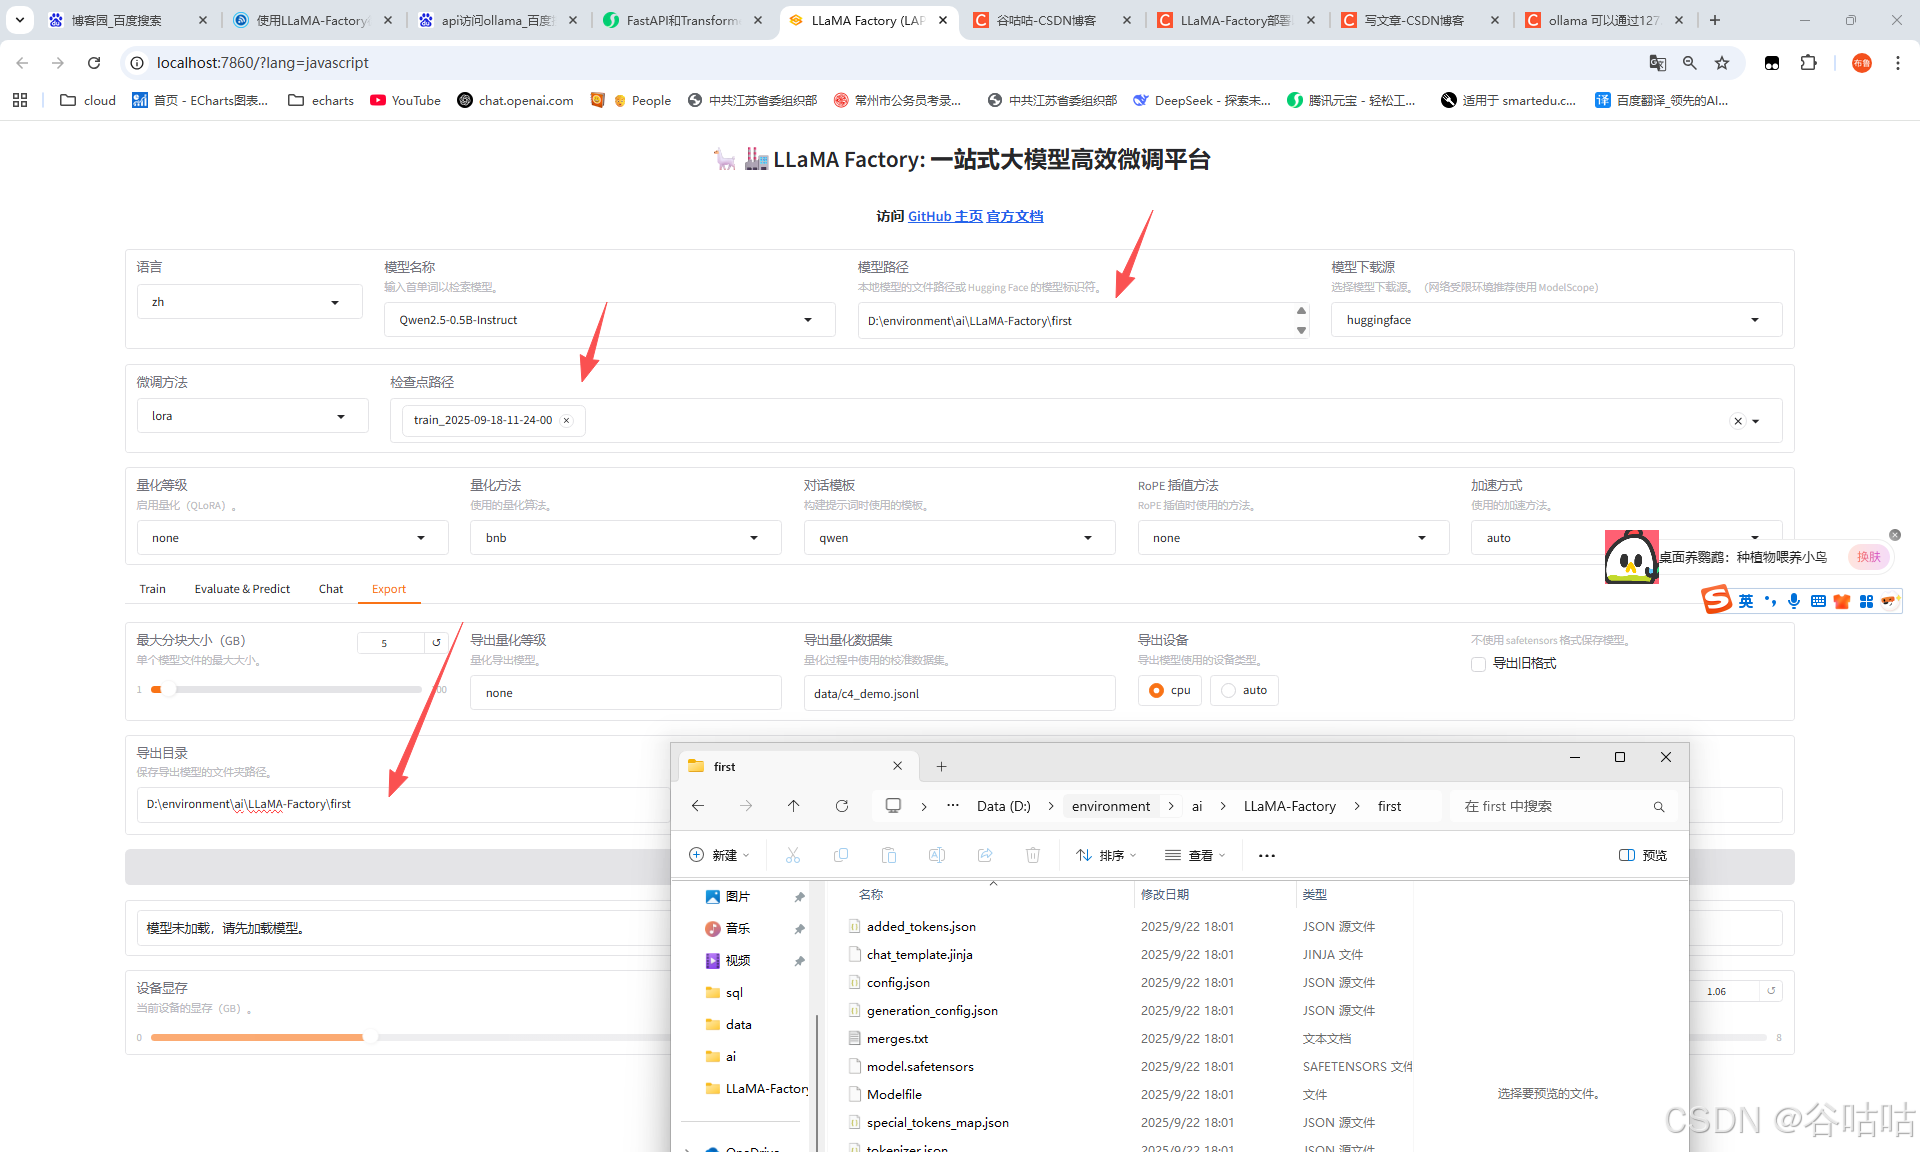Click the Delete trash icon in Explorer

[1033, 855]
